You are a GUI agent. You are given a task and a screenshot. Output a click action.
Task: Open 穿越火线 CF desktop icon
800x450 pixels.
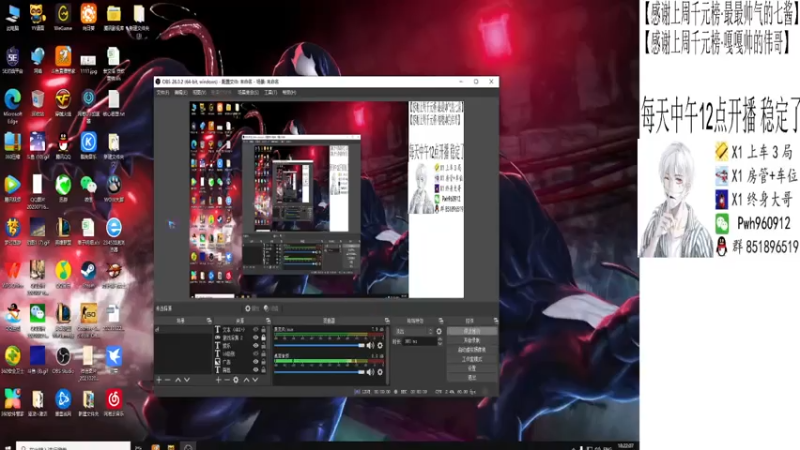[x=63, y=102]
